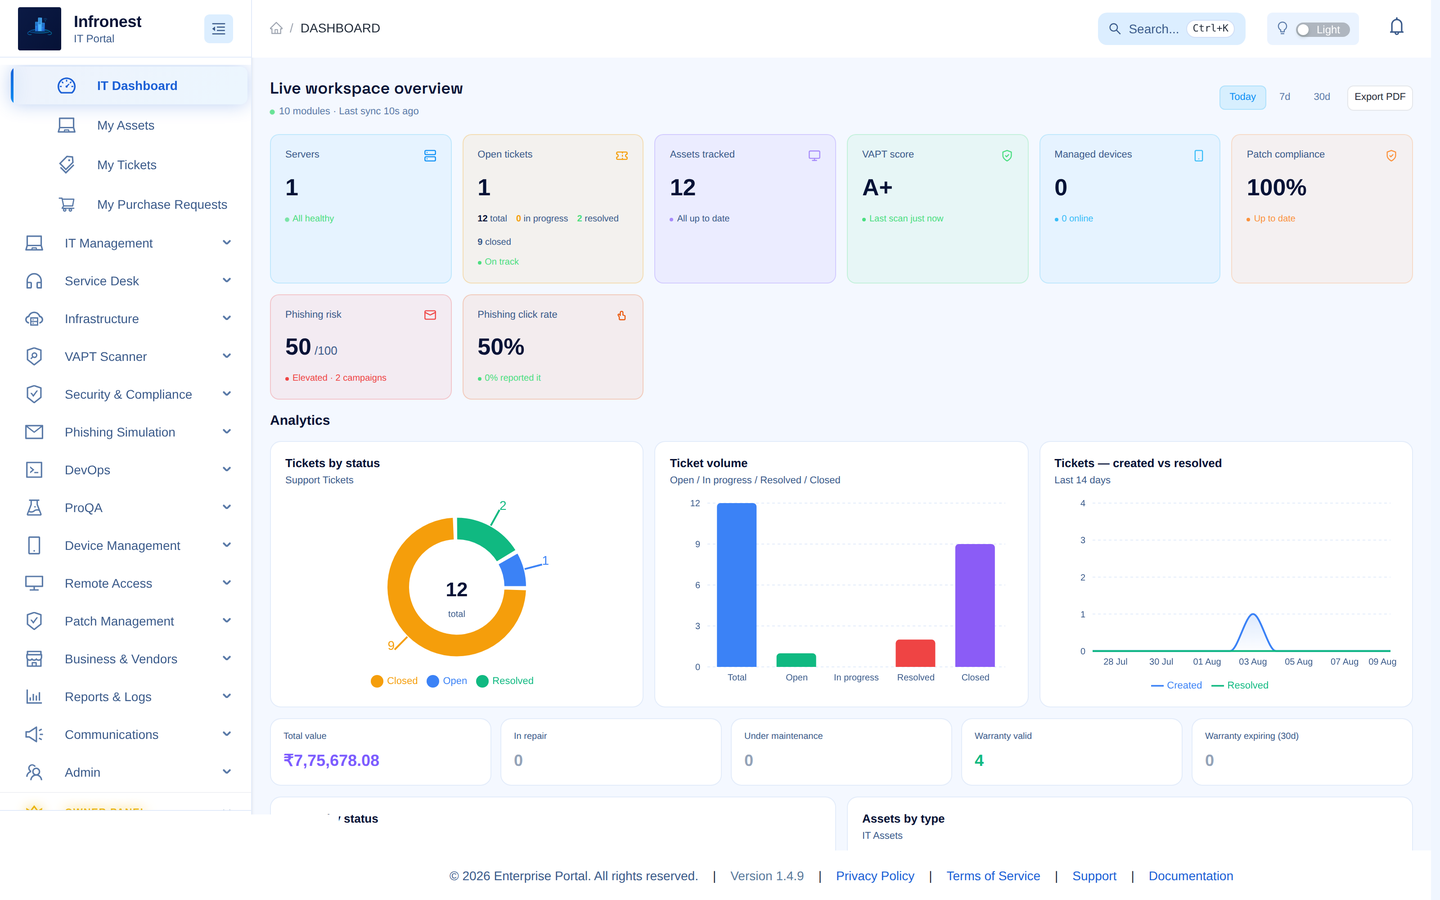The image size is (1440, 900).
Task: Select the 30d time range tab
Action: coord(1322,97)
